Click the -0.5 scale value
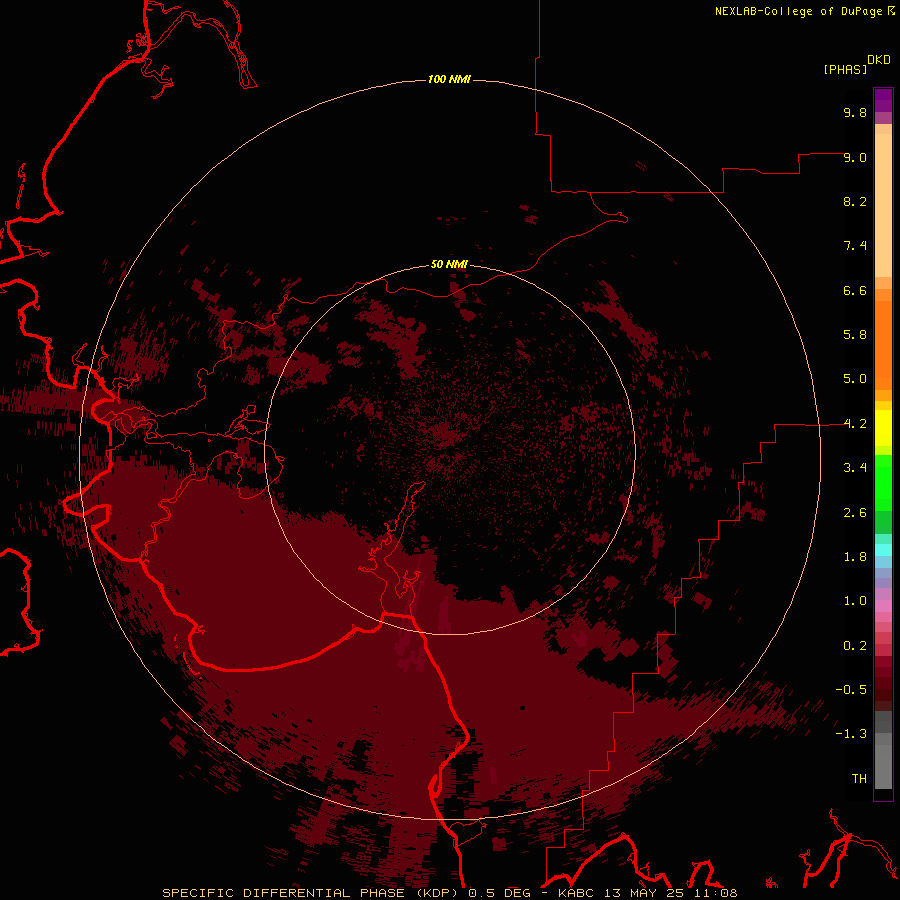The width and height of the screenshot is (900, 900). click(x=851, y=690)
